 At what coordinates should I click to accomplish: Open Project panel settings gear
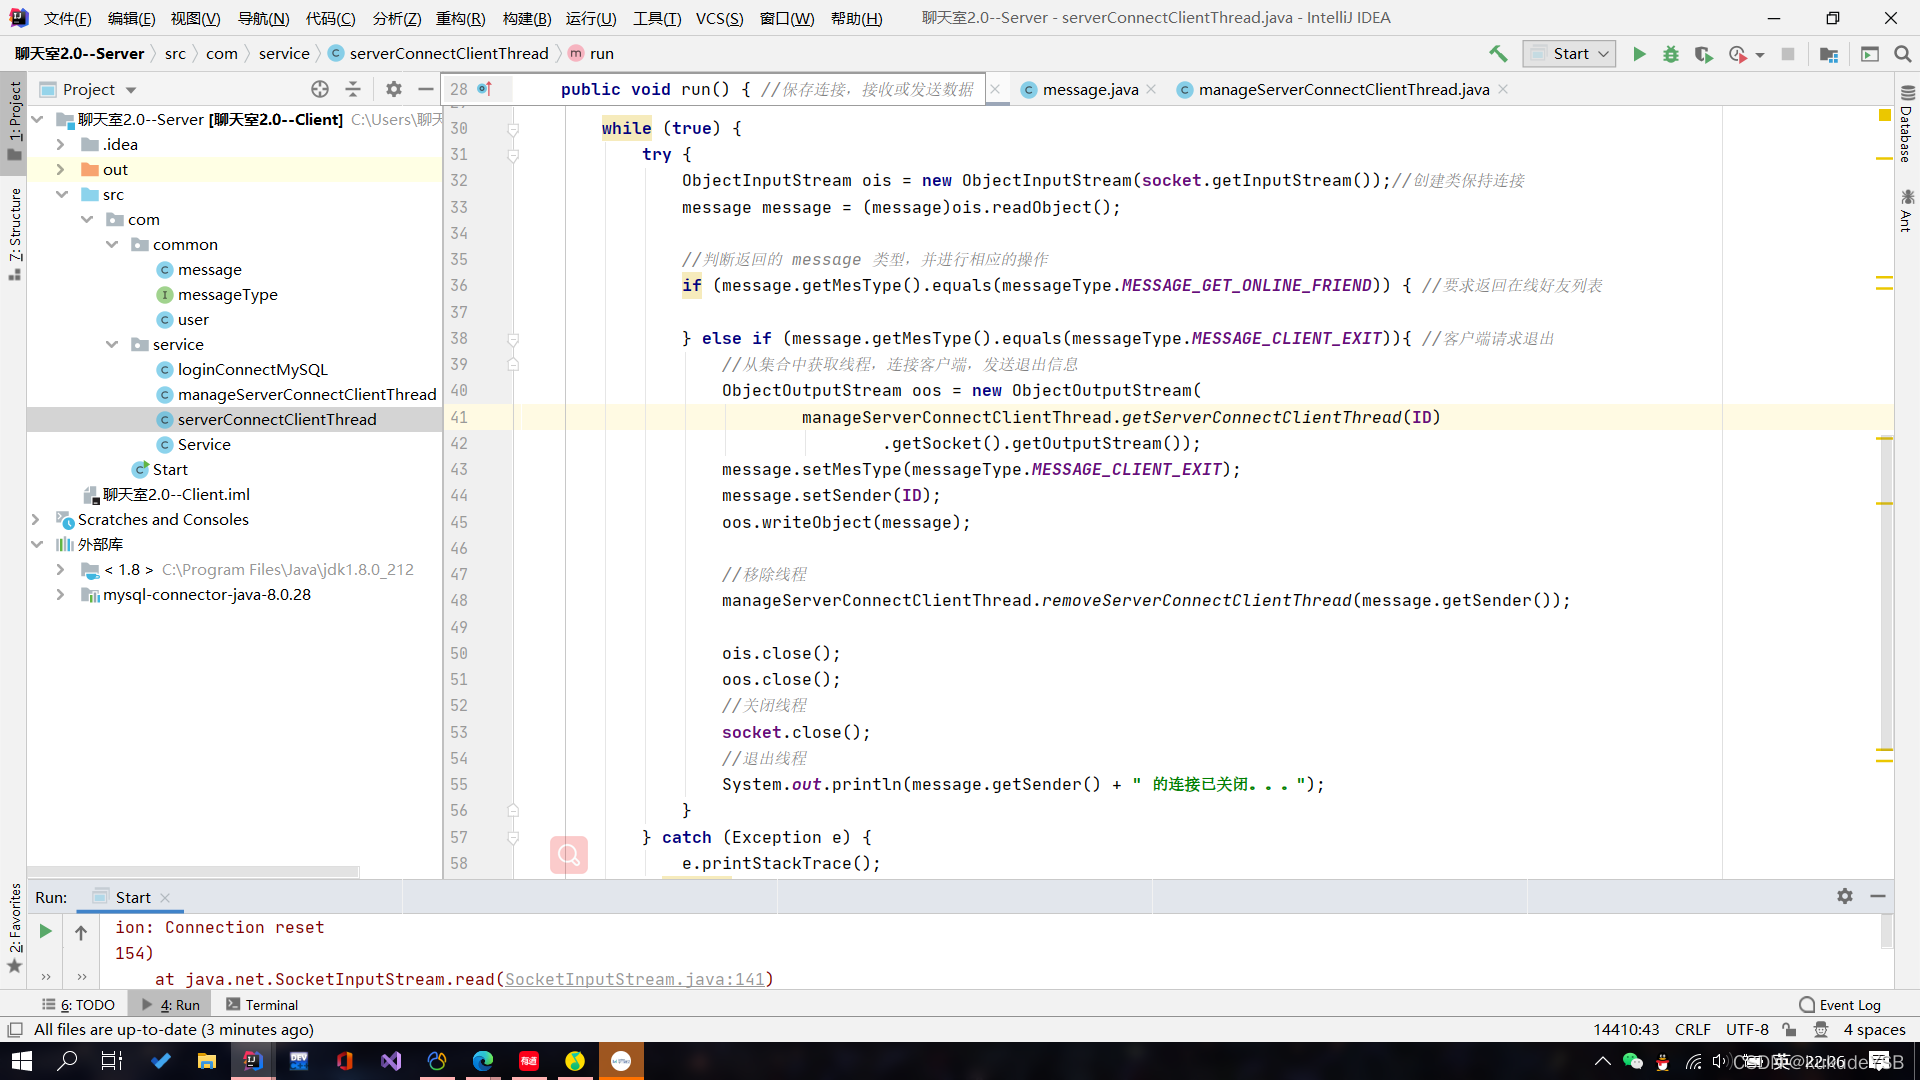coord(394,89)
